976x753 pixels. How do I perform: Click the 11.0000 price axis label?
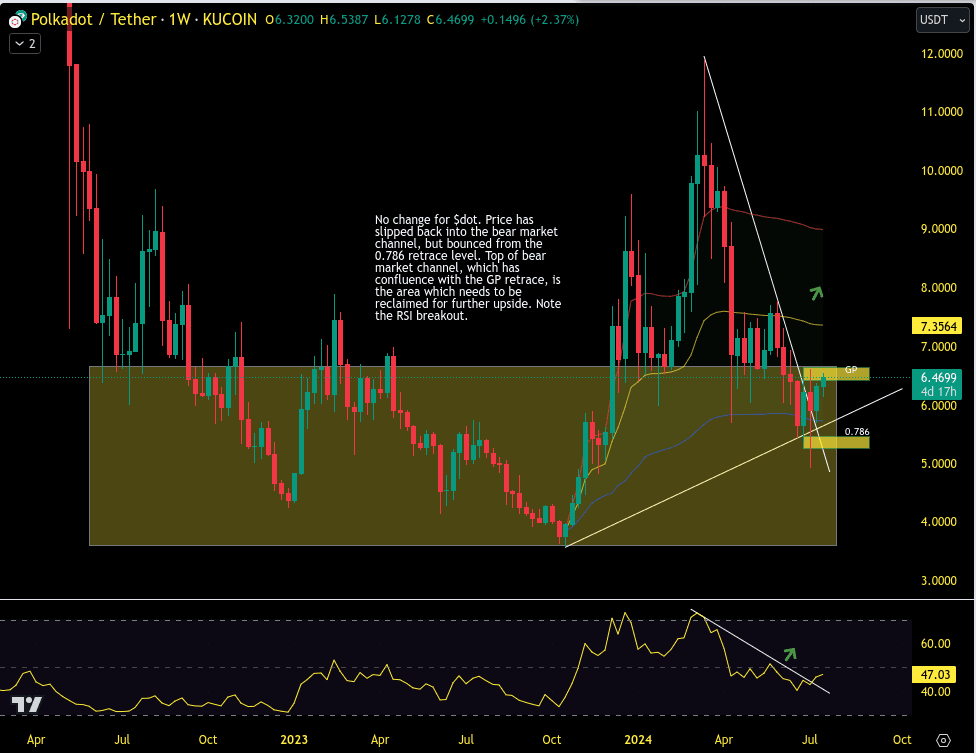click(942, 112)
